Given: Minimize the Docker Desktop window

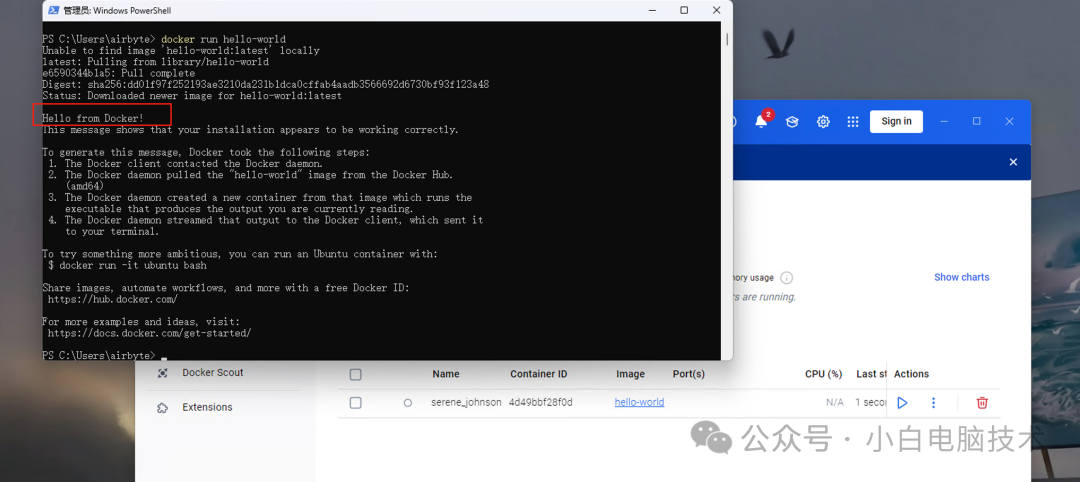Looking at the screenshot, I should [944, 121].
